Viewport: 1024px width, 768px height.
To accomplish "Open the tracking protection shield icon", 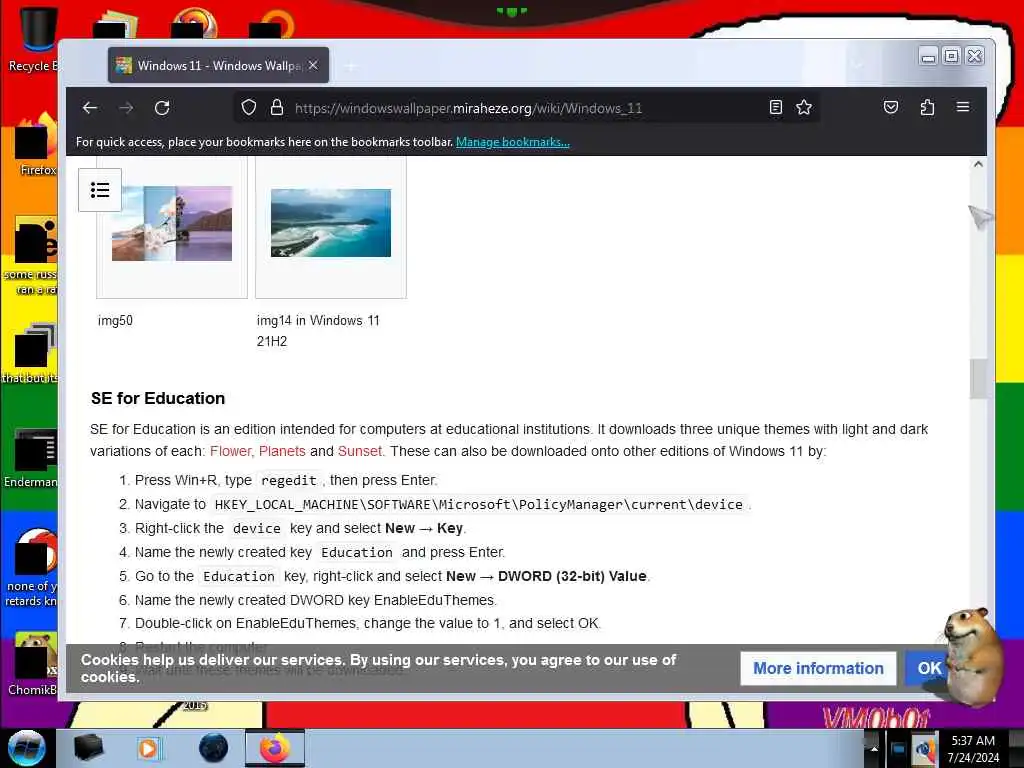I will pyautogui.click(x=249, y=108).
